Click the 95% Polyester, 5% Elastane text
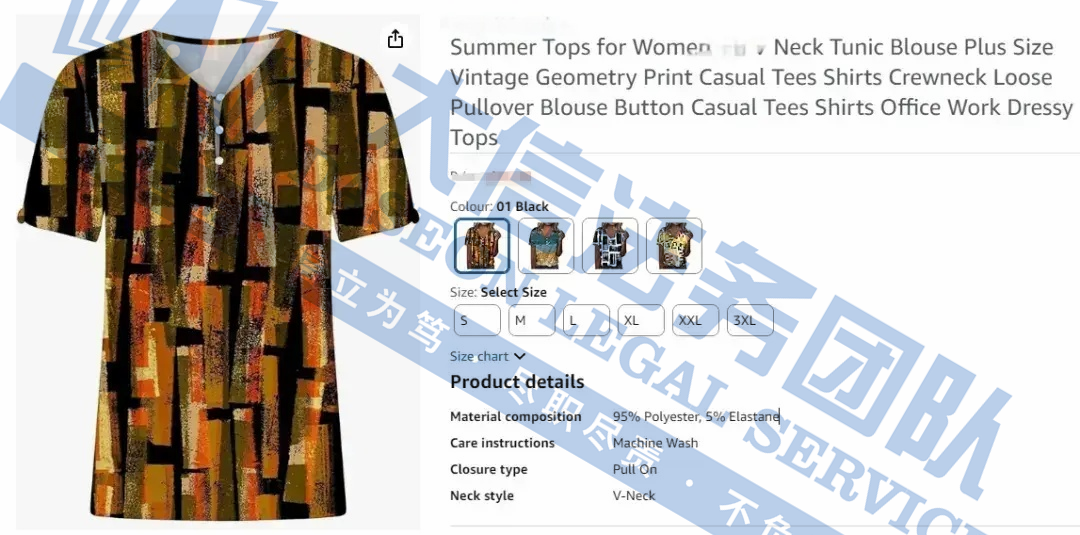 pos(696,417)
